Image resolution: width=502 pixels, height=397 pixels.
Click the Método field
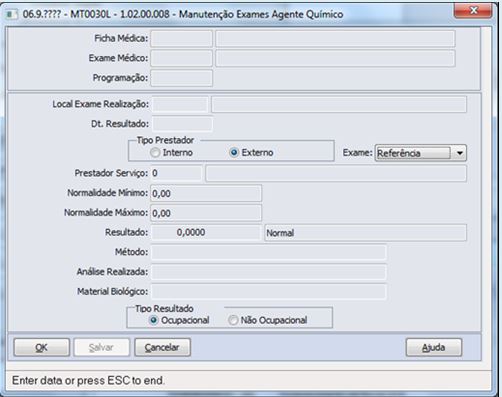click(x=269, y=252)
